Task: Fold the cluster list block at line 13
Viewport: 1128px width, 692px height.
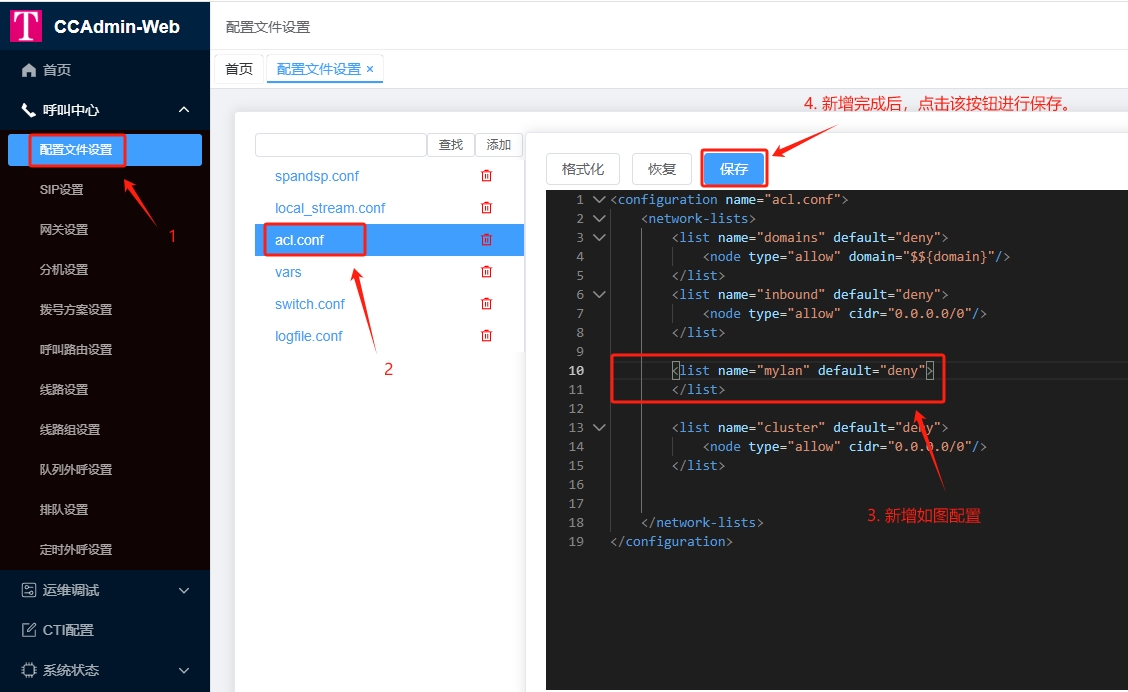Action: pos(598,427)
